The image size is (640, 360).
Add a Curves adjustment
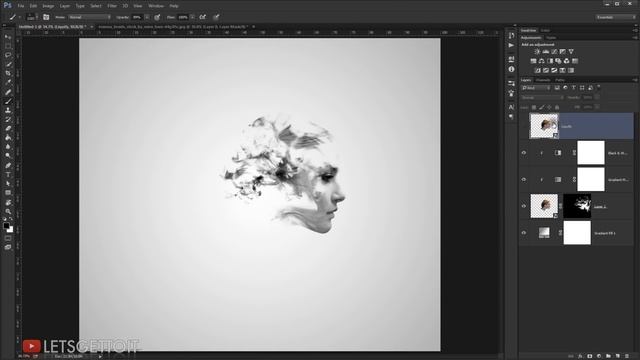554,52
